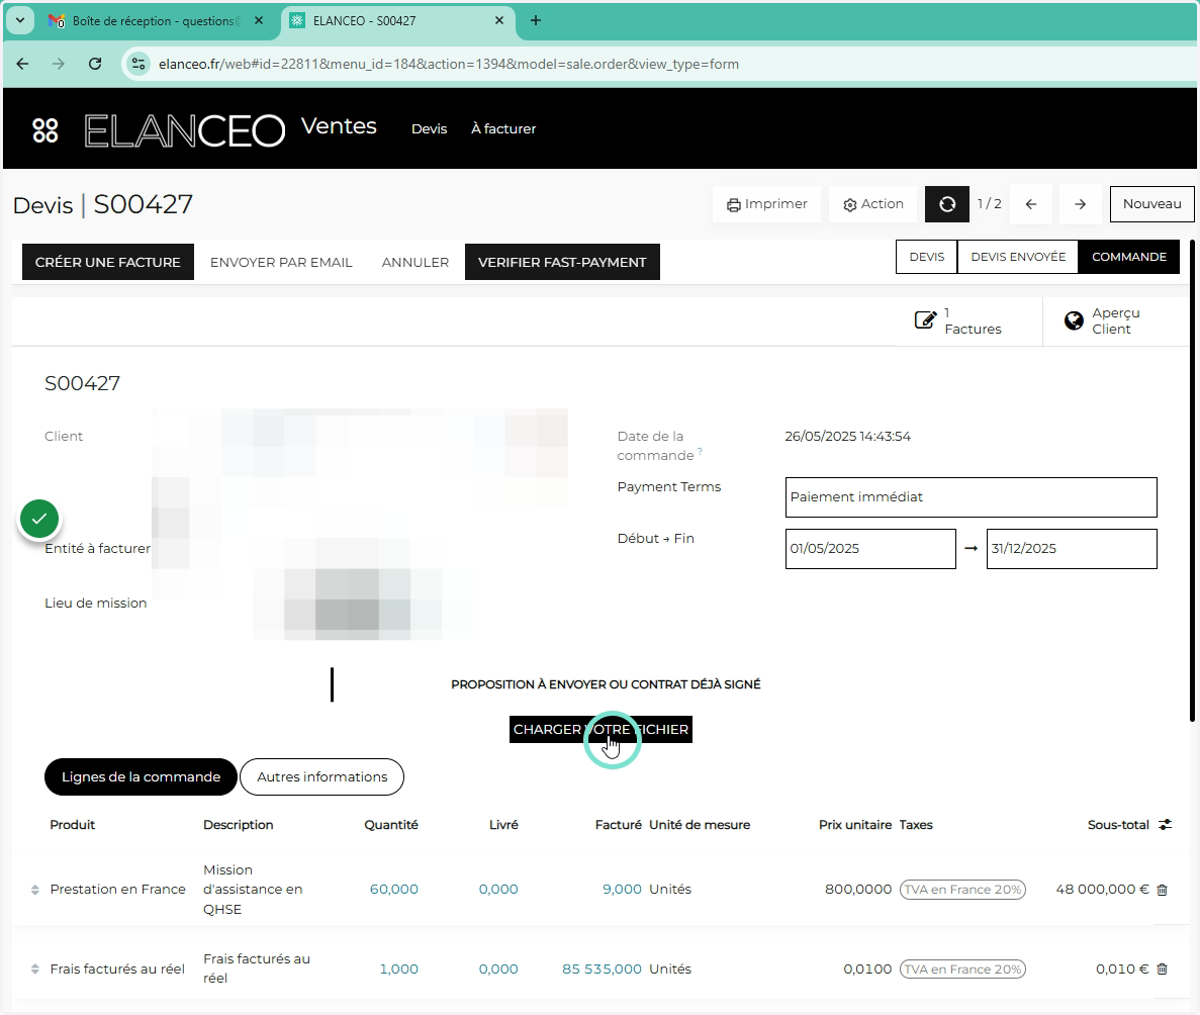Select the DEVIS ENVOYÉE status stage
Image resolution: width=1200 pixels, height=1015 pixels.
click(x=1018, y=257)
